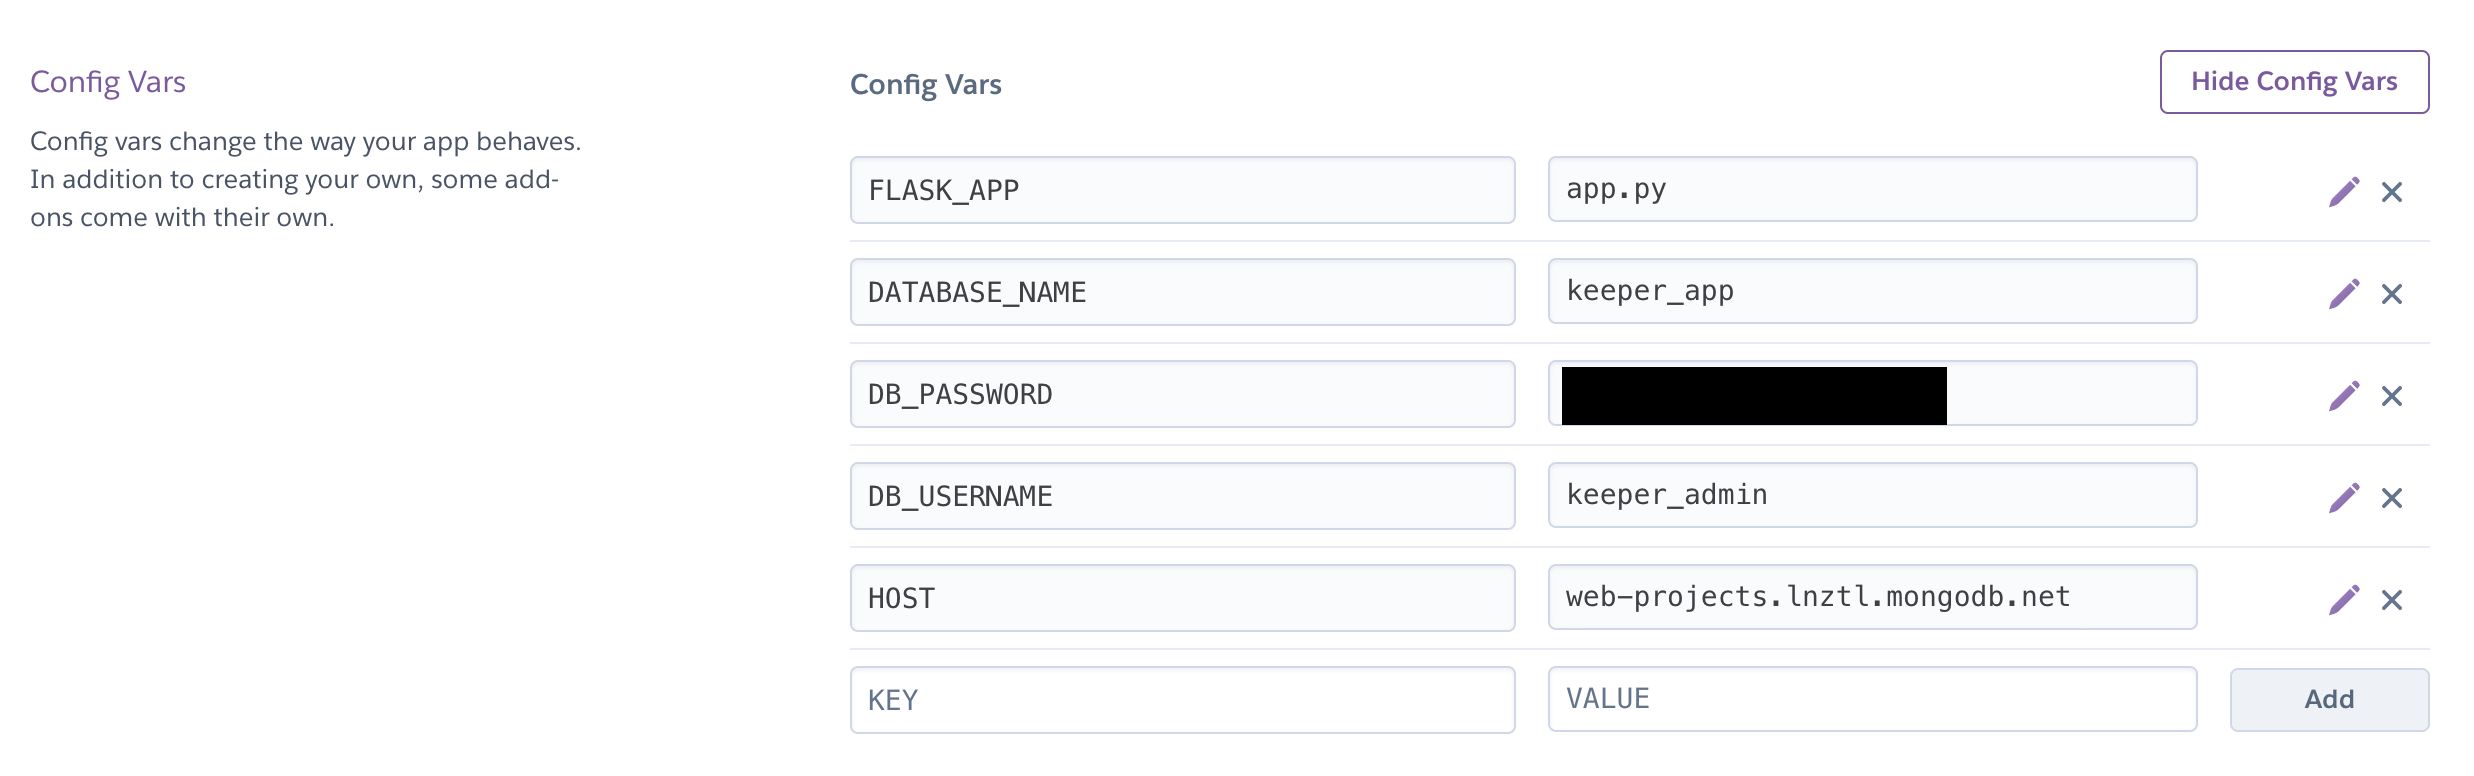Viewport: 2474px width, 776px height.
Task: Click the mongodb.net host value field
Action: 1872,597
